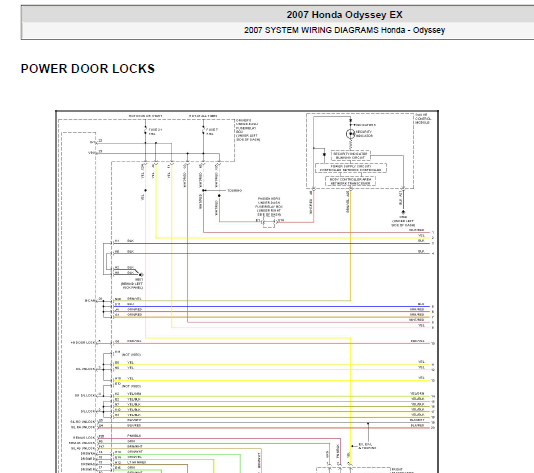
Task: Click the '2007 SYSTEM WIRING DIAGRAMS Honda - Odyssey' subtitle
Action: click(344, 30)
